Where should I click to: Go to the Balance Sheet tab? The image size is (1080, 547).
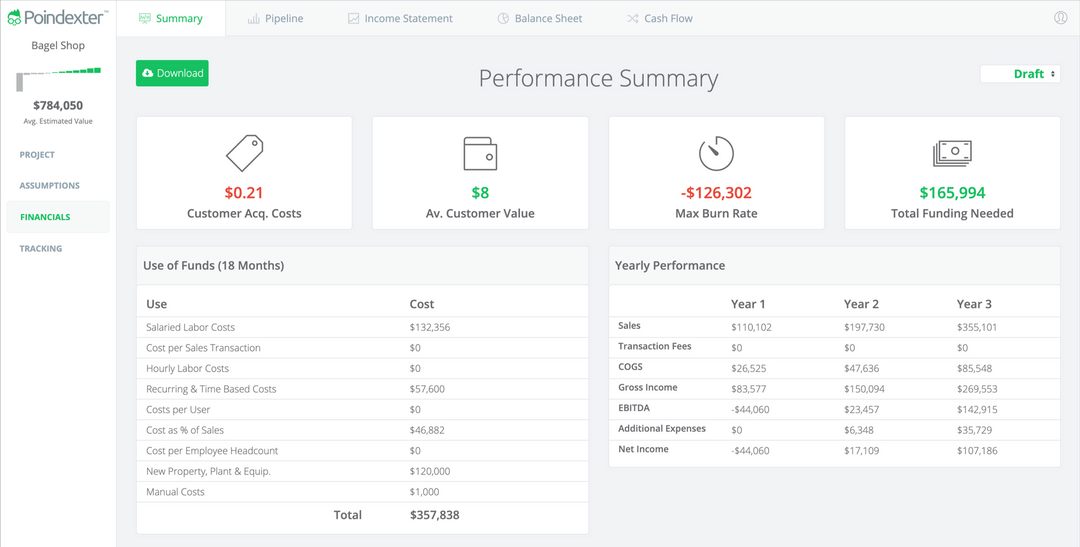point(539,18)
